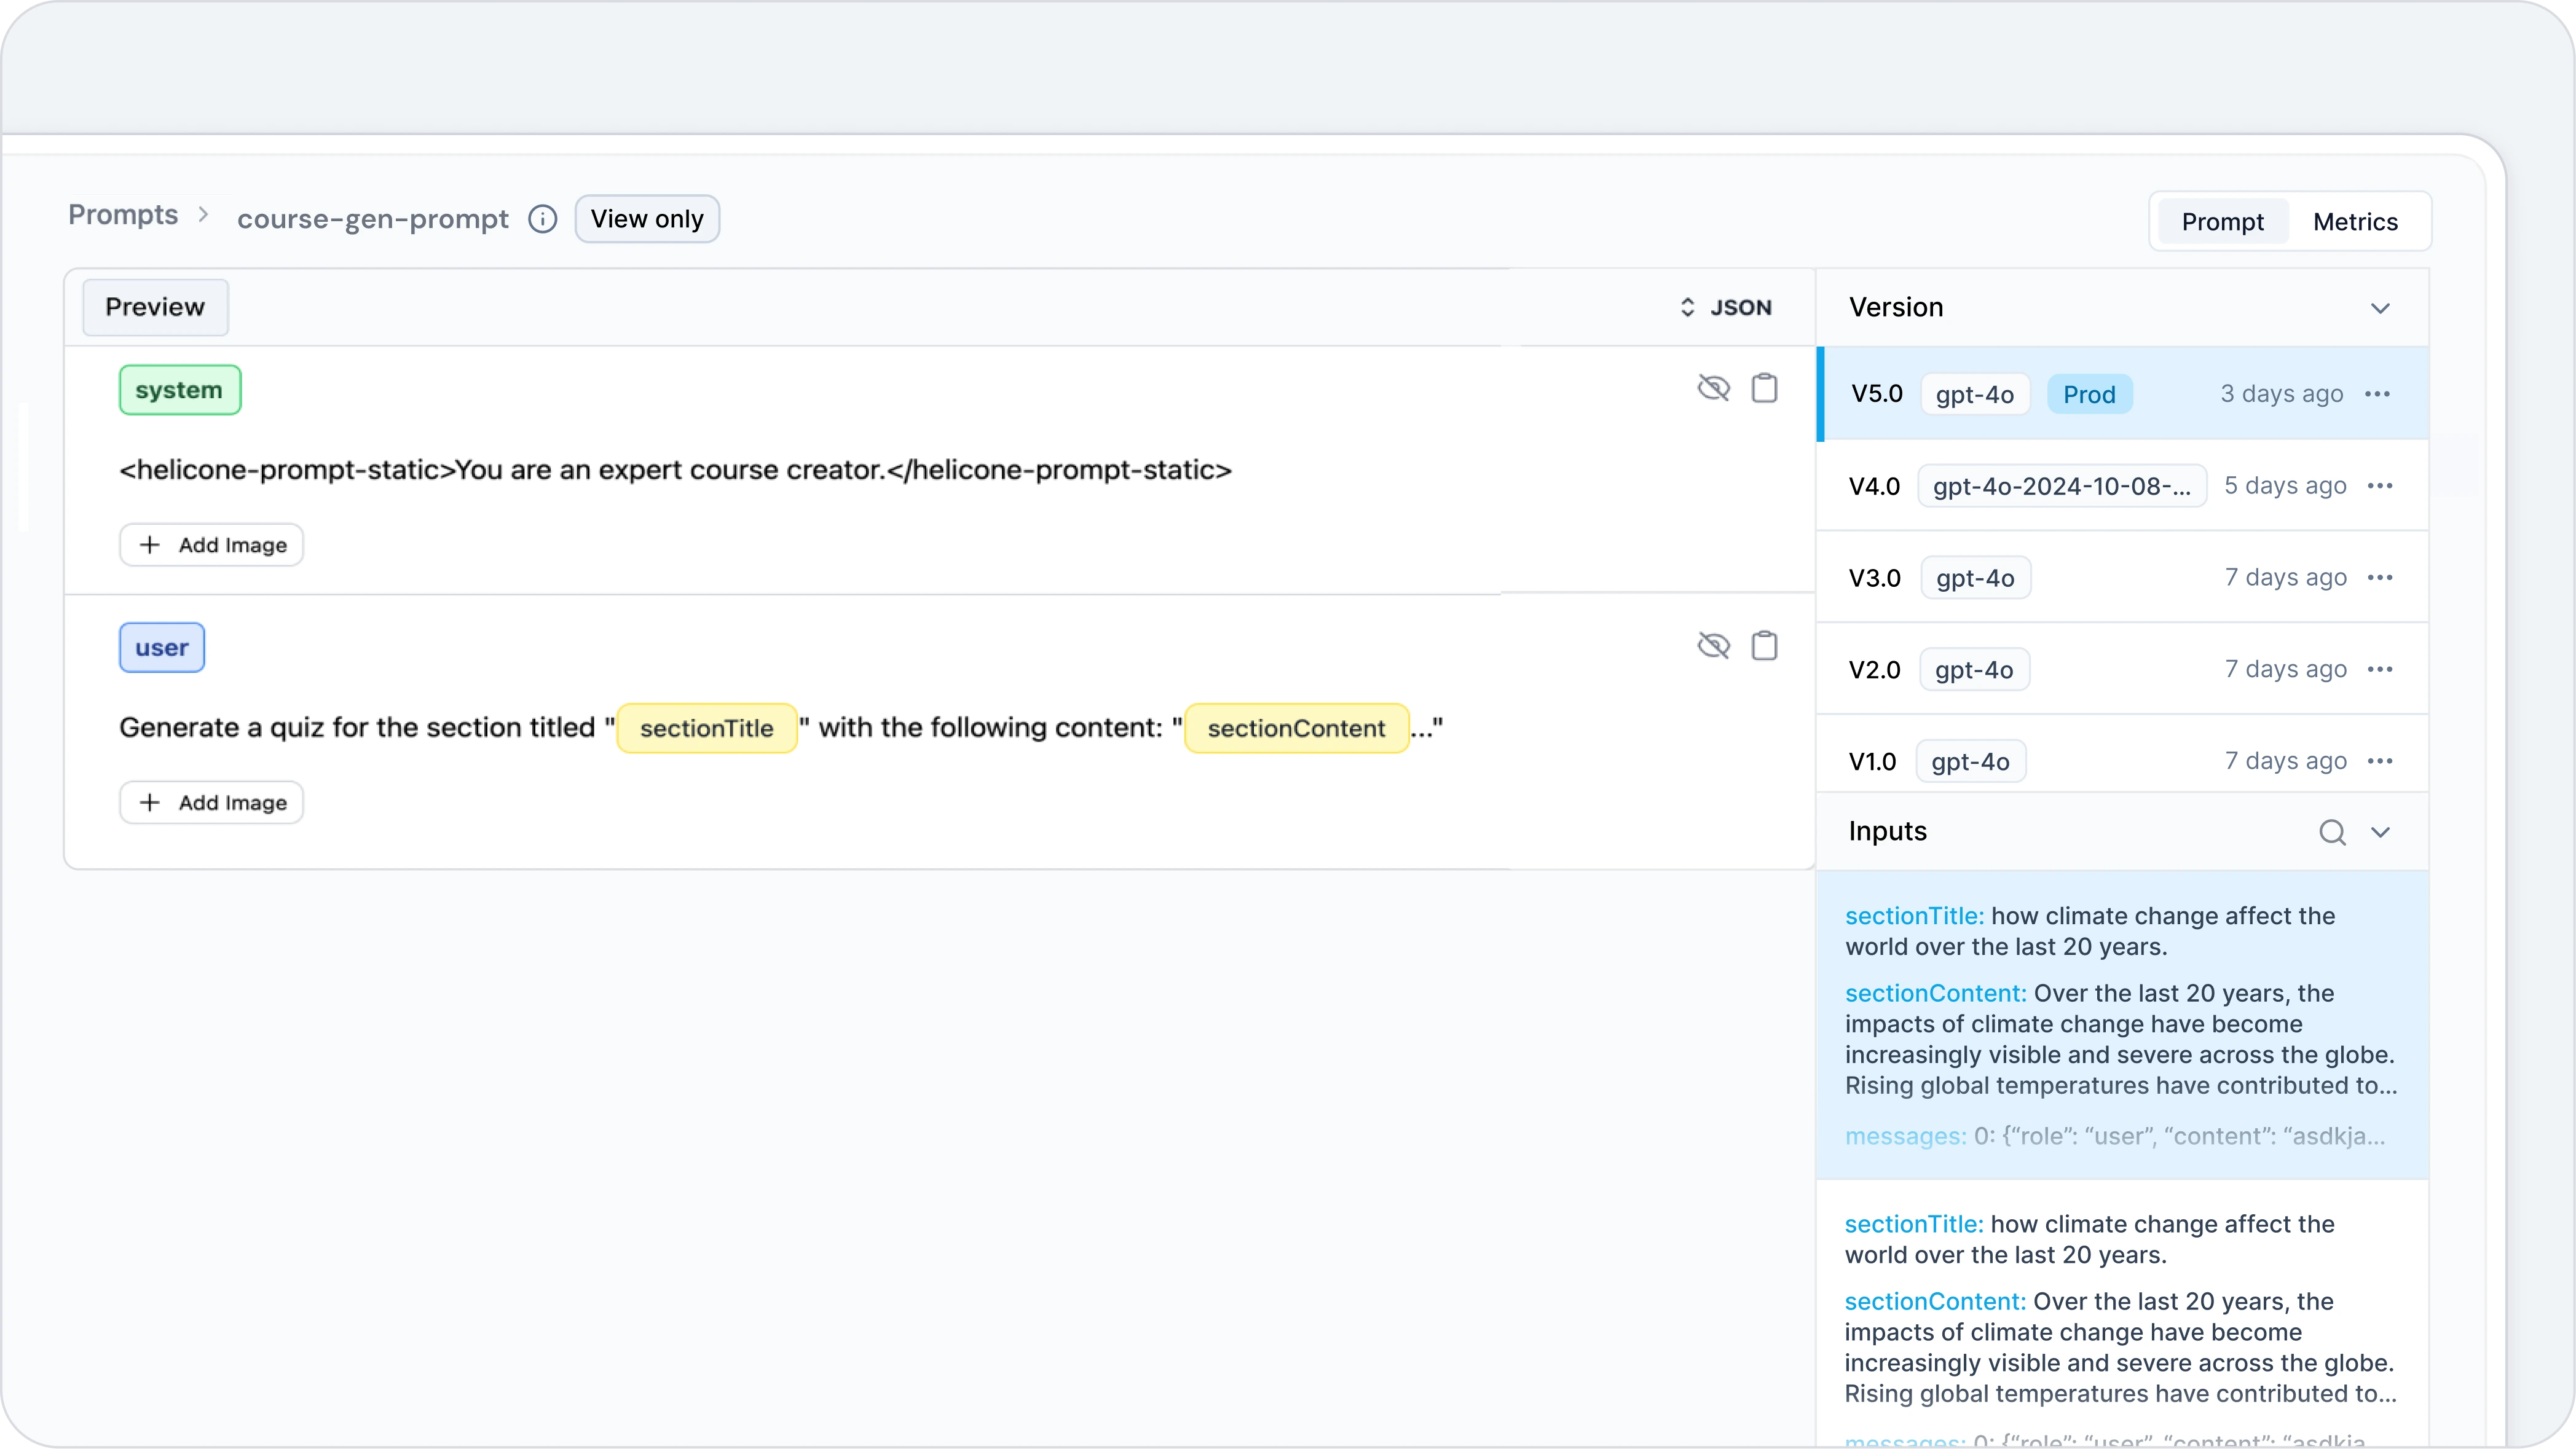Click the View only button
This screenshot has height=1449, width=2576.
647,218
